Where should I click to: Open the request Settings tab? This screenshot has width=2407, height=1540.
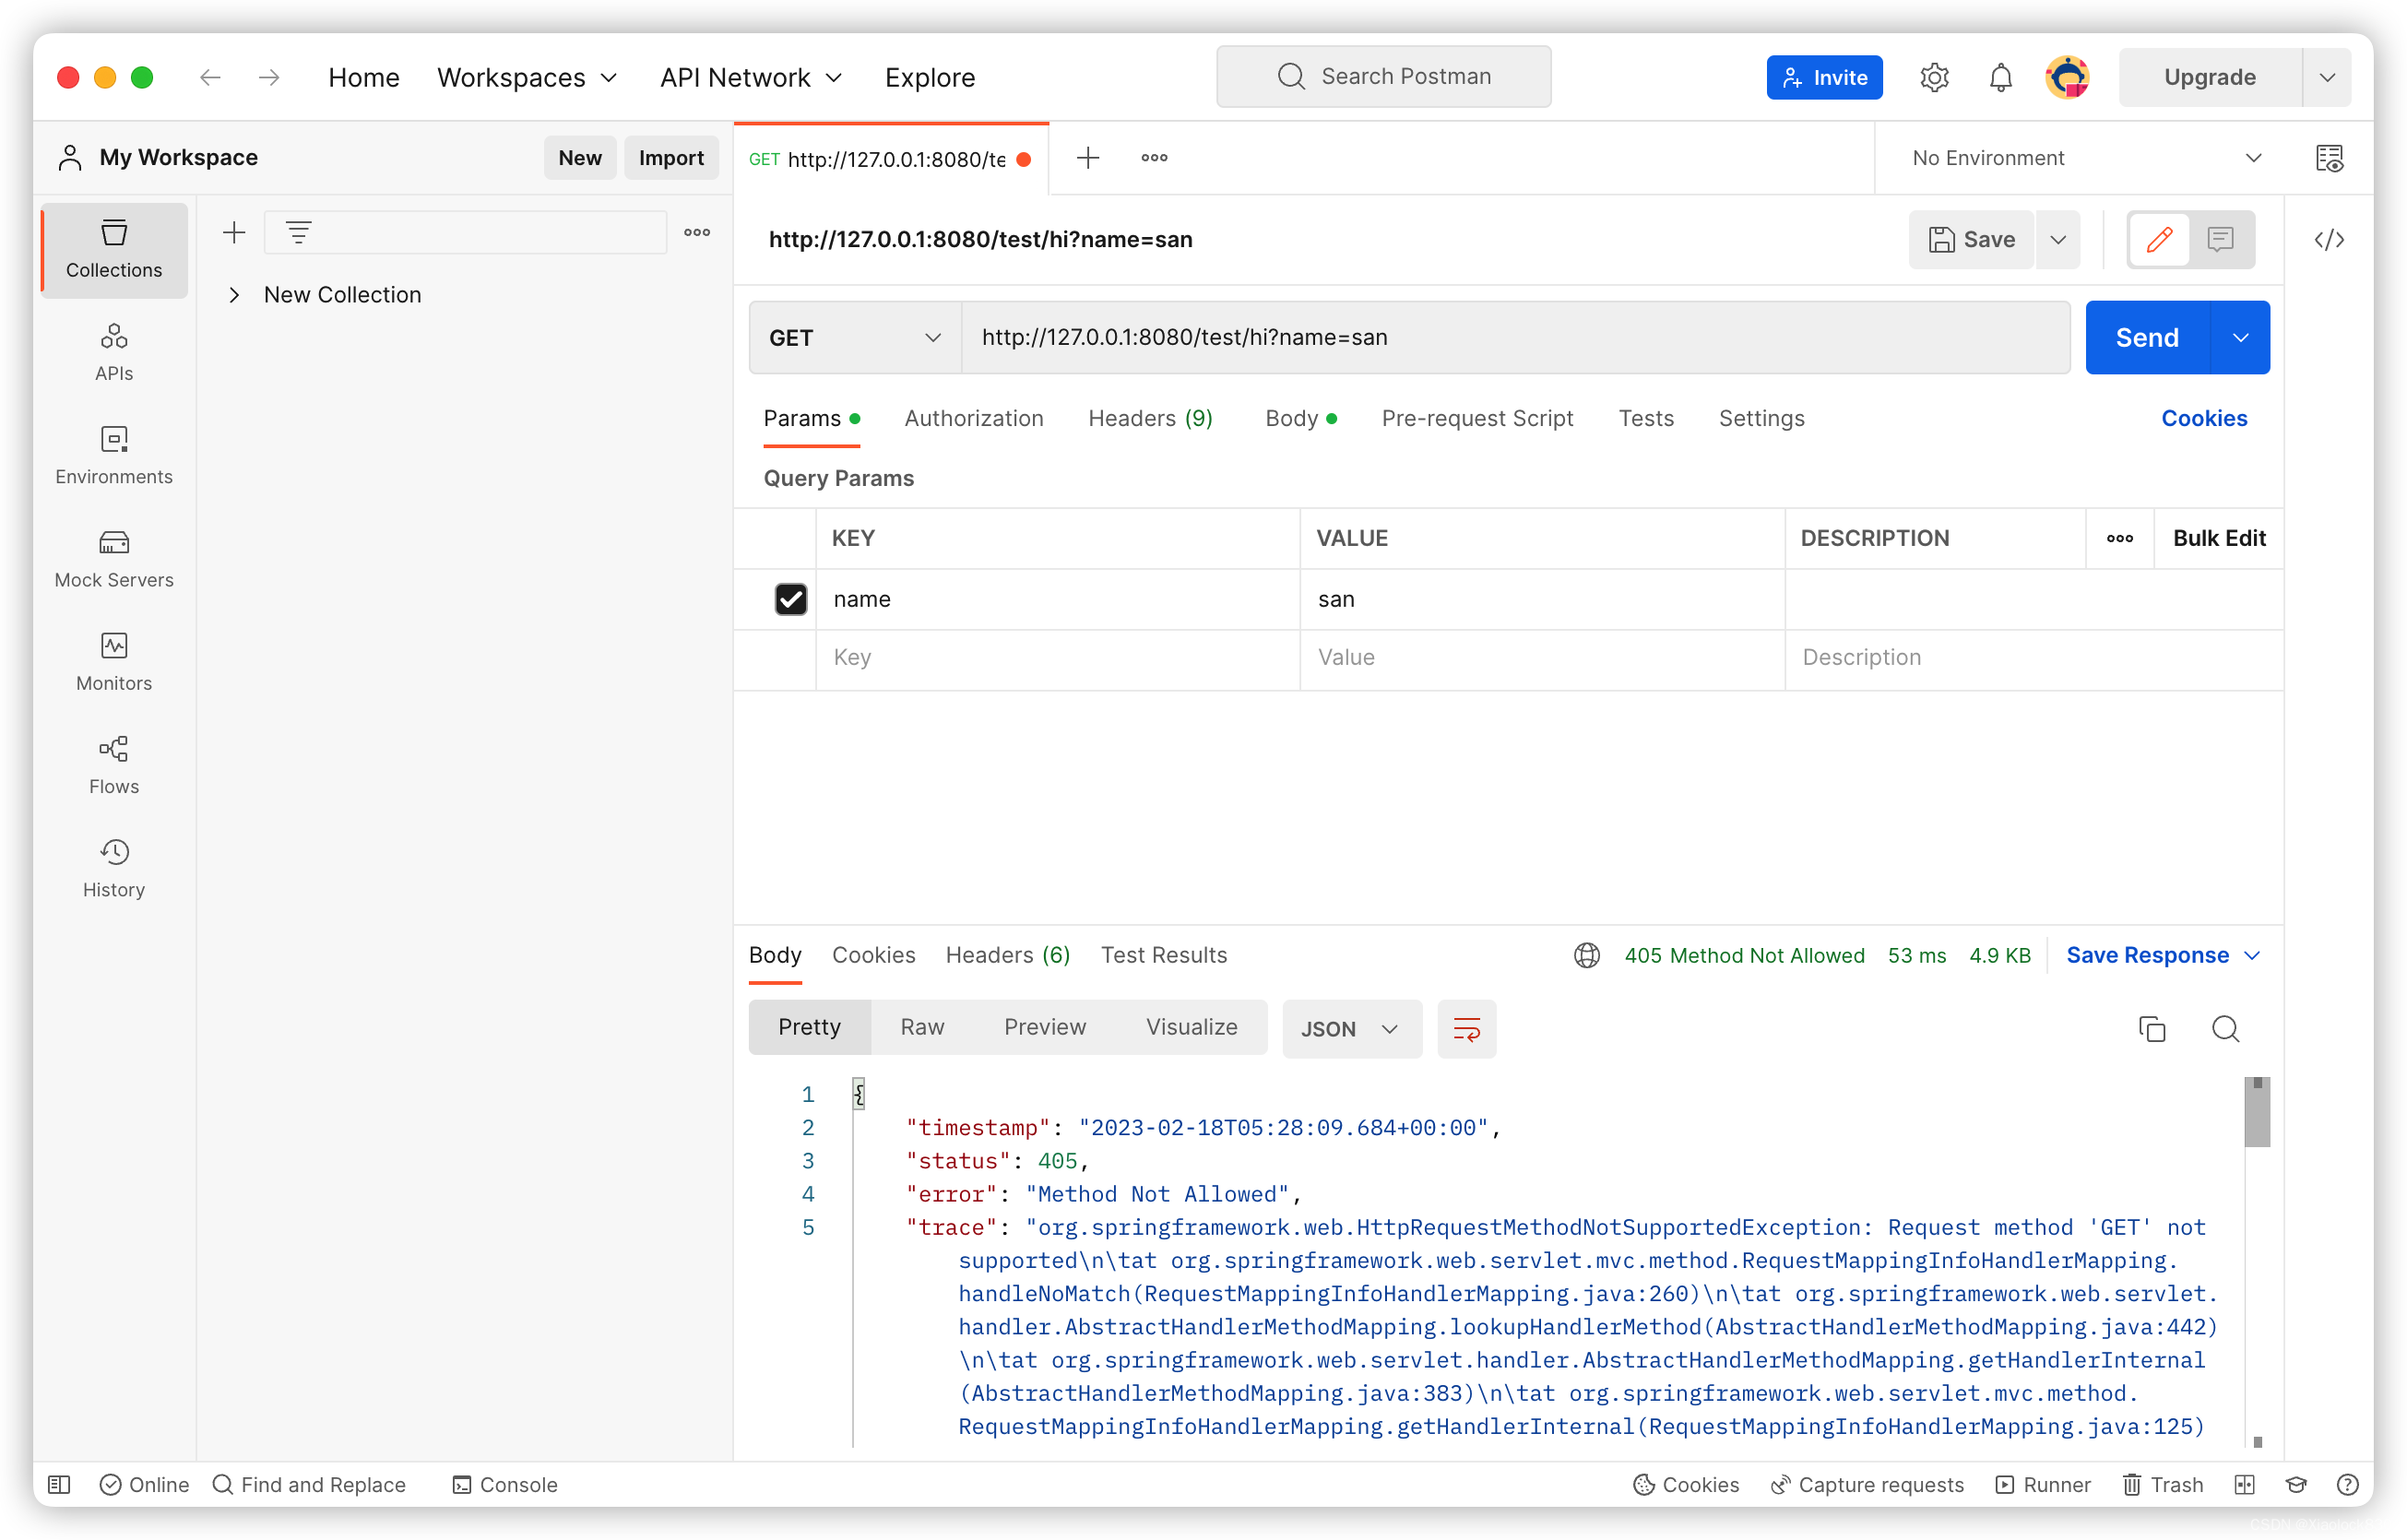click(x=1761, y=417)
